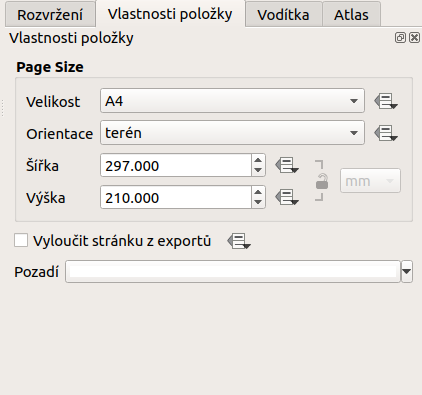This screenshot has width=422, height=395.
Task: Open the Atlas tab
Action: point(351,15)
